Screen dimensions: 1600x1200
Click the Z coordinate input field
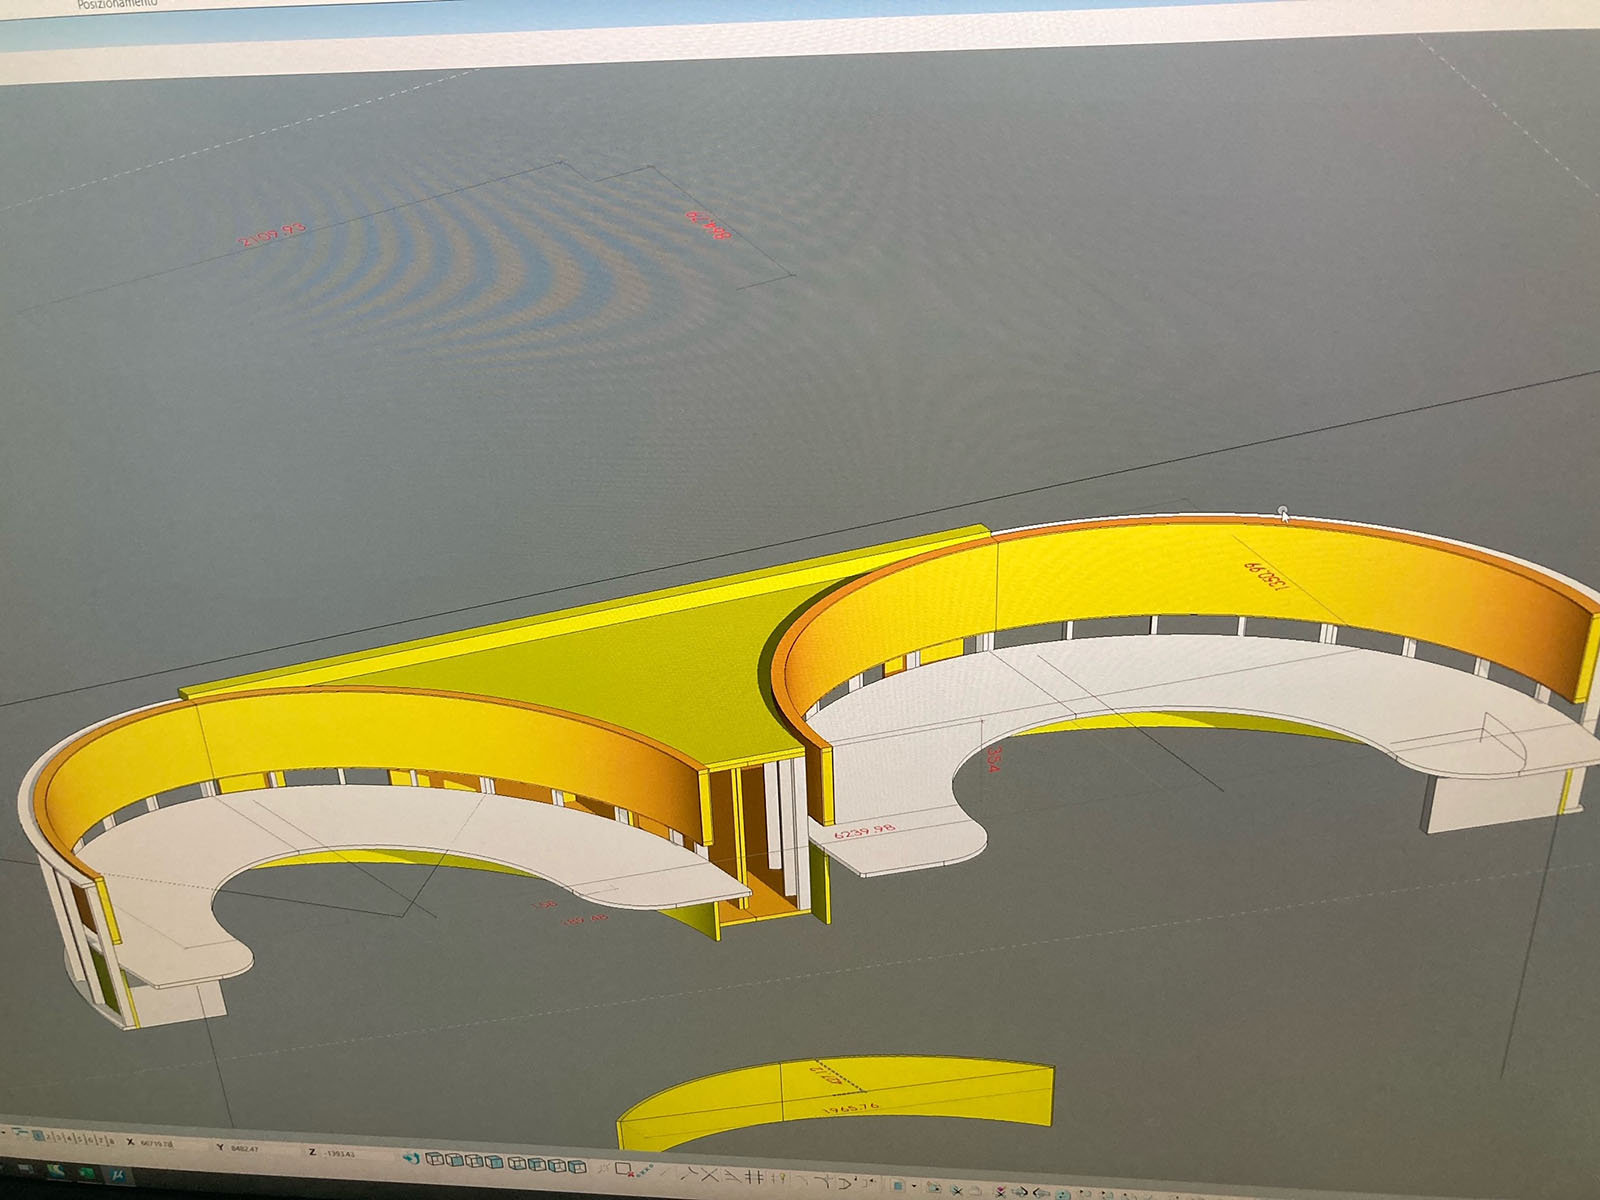tap(340, 1153)
